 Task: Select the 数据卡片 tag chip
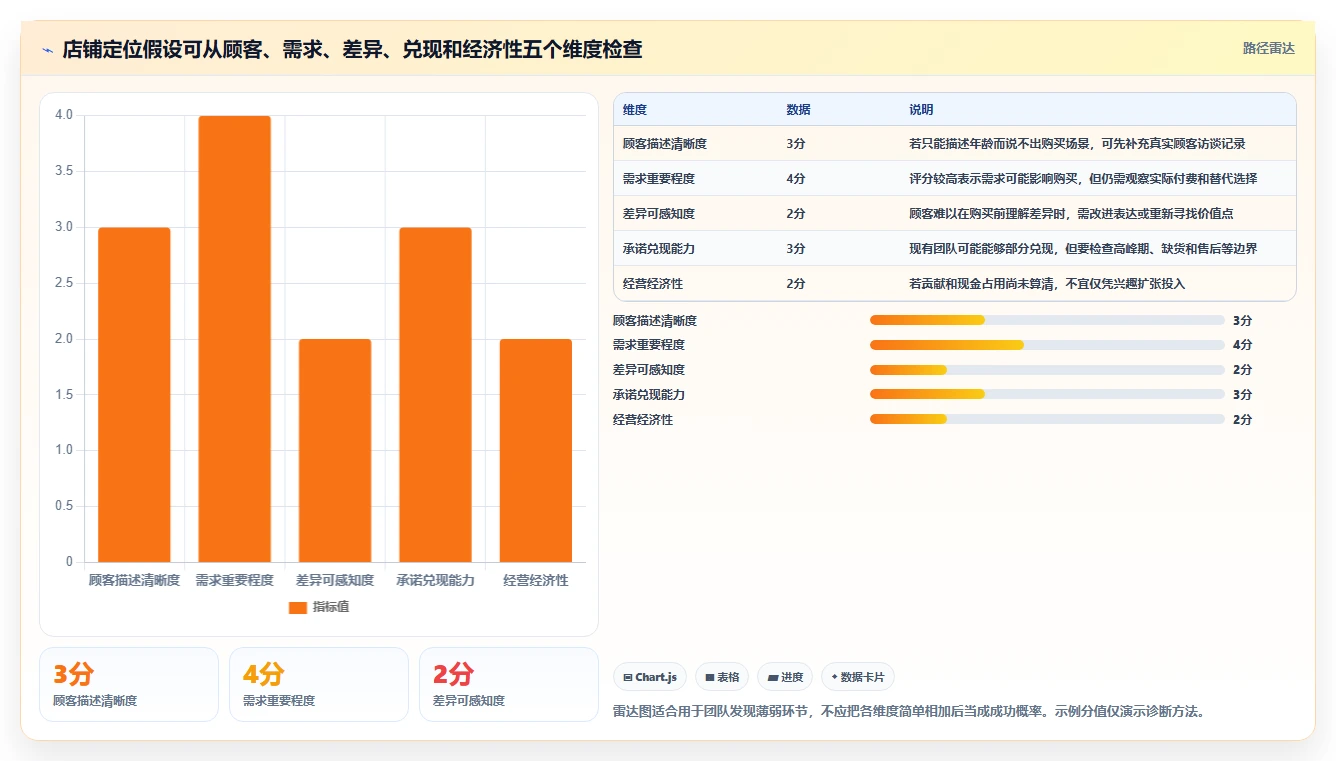coord(858,677)
